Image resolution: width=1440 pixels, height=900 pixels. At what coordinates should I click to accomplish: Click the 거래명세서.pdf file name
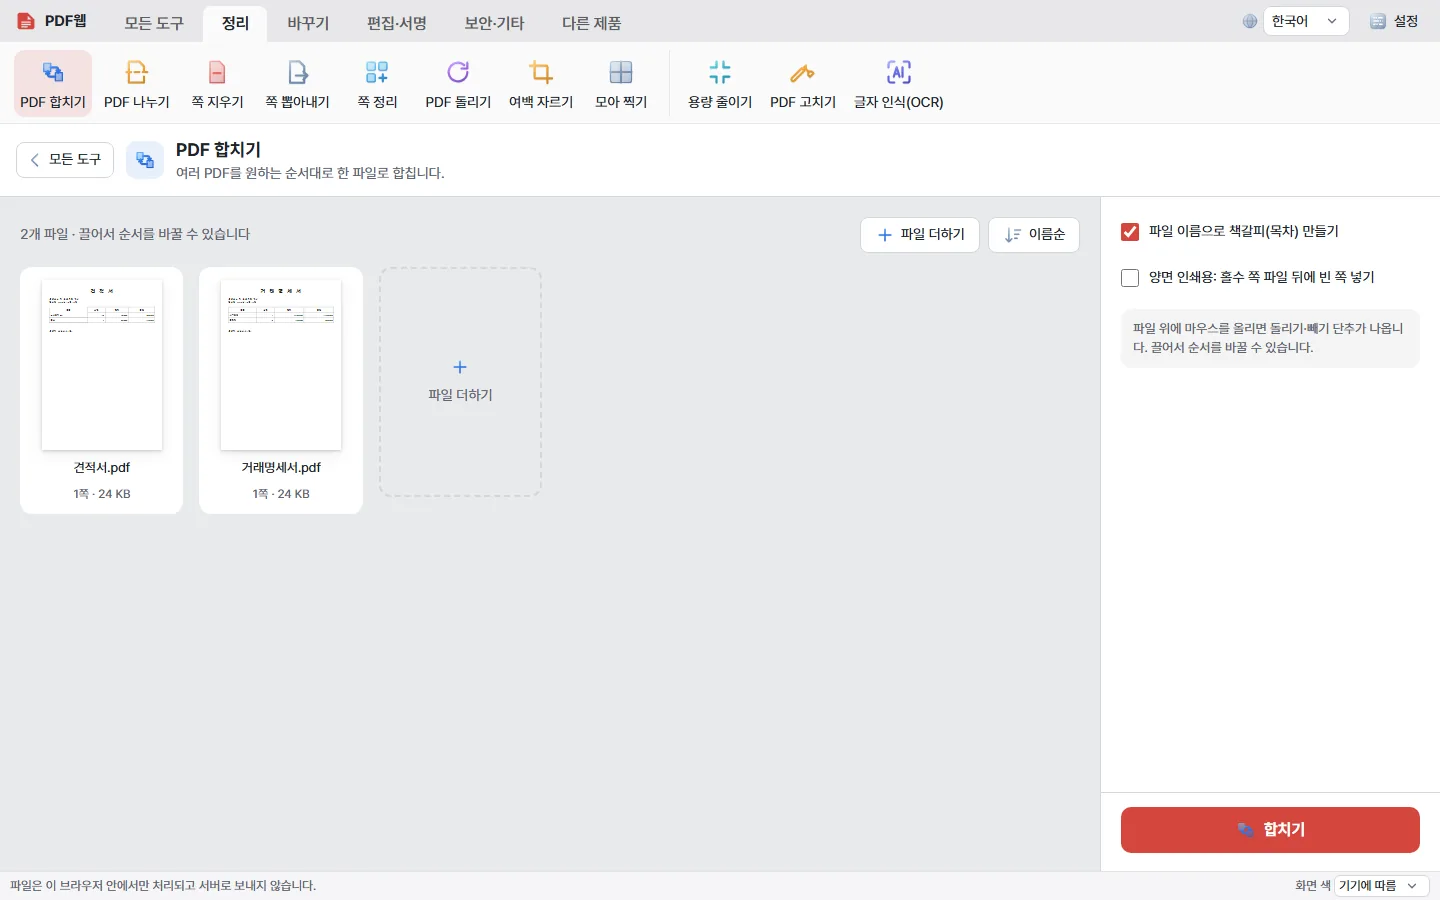coord(281,467)
